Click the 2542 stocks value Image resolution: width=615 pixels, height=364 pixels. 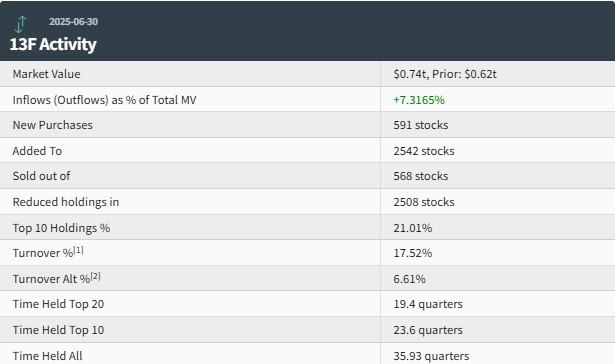424,151
